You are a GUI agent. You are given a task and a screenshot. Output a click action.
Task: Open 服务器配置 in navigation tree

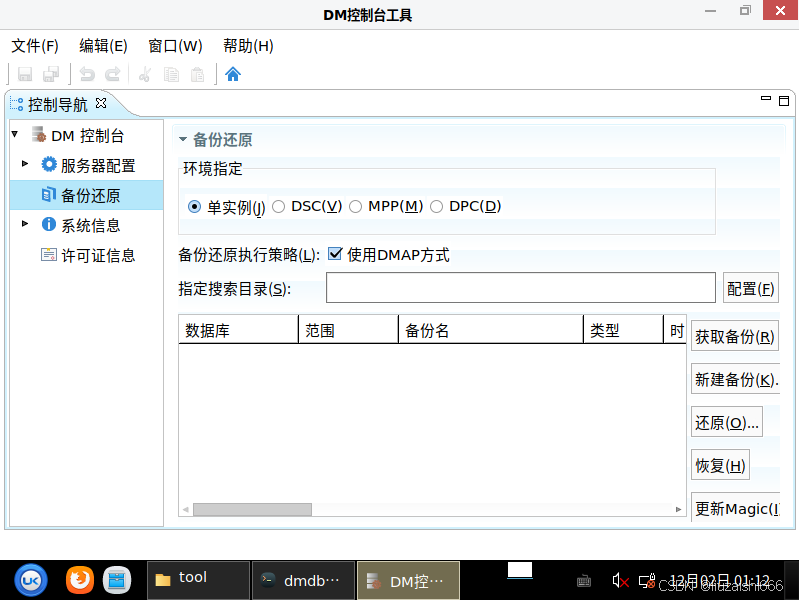pyautogui.click(x=97, y=166)
